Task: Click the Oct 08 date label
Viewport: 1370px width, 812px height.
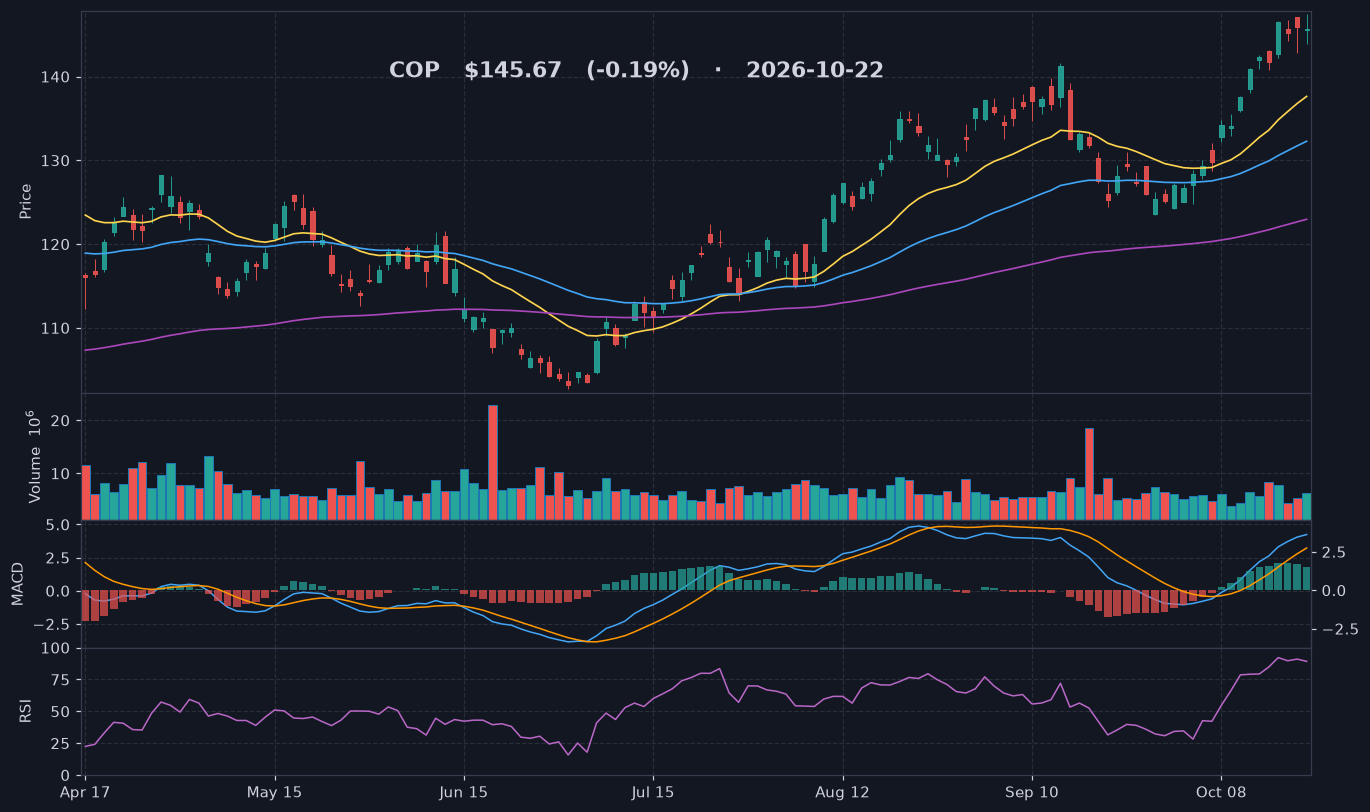Action: click(1222, 793)
